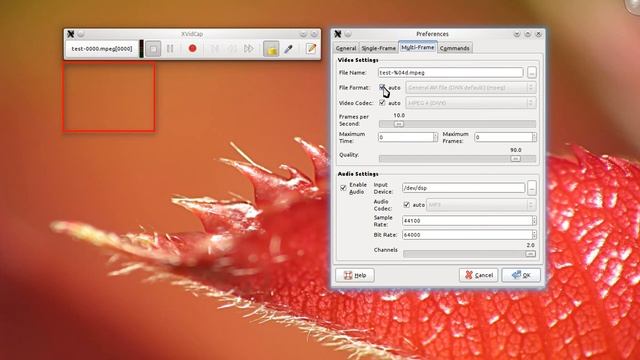The width and height of the screenshot is (640, 360).
Task: Browse for file name with ... button
Action: coord(531,73)
